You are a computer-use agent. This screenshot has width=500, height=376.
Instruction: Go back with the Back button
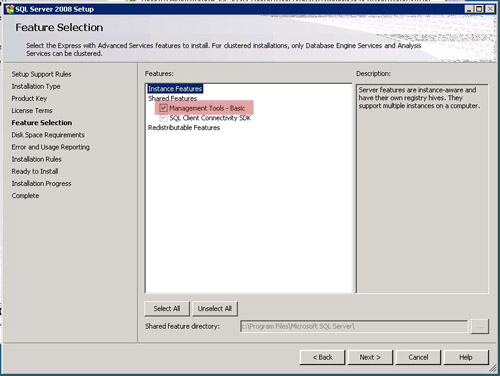(322, 357)
